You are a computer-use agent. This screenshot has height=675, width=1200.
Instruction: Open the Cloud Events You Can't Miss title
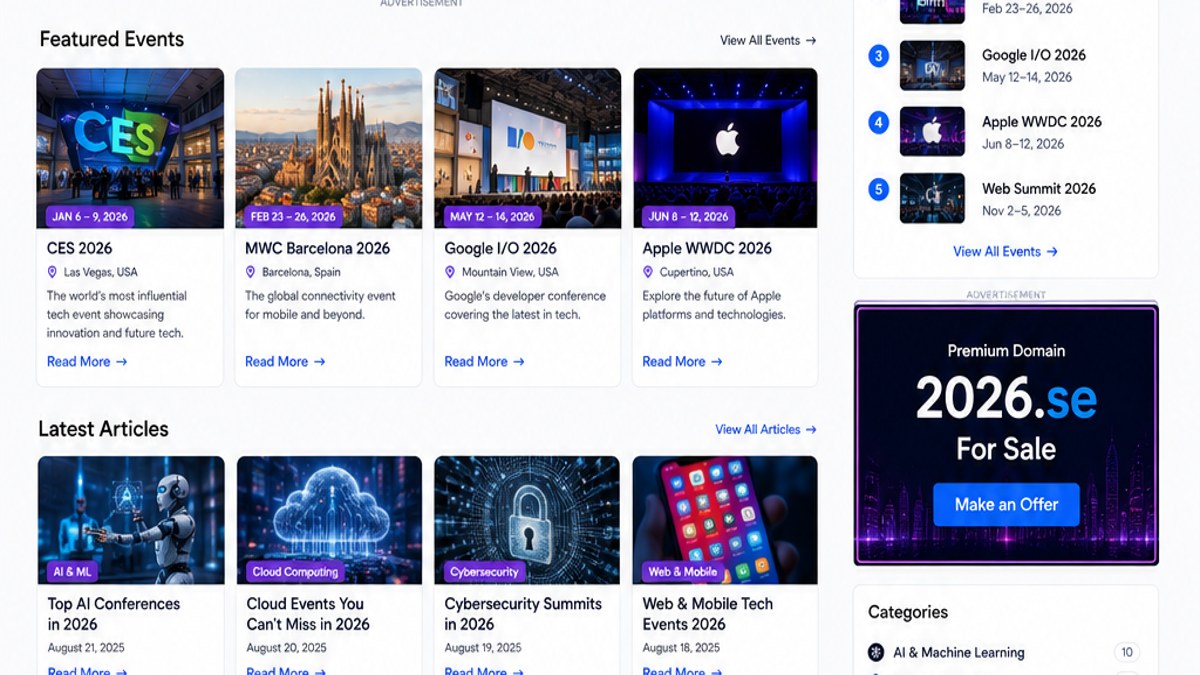308,614
